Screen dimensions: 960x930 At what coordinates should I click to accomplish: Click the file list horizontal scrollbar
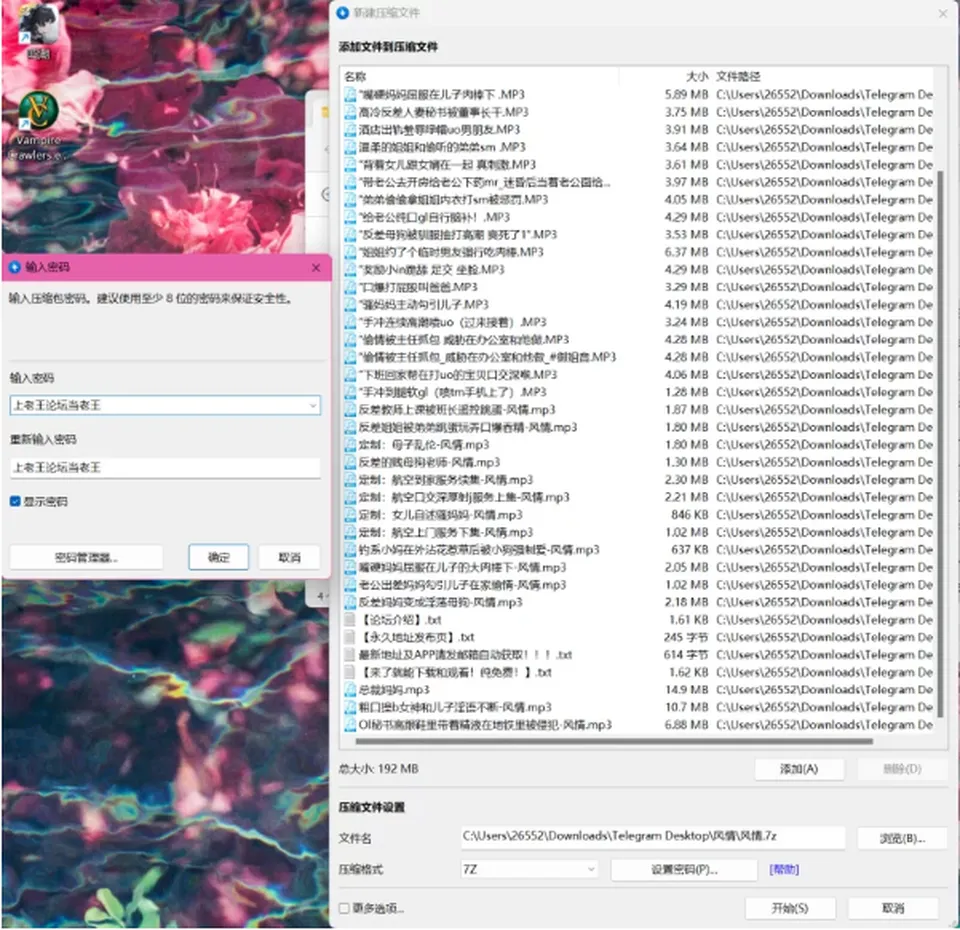[x=614, y=741]
